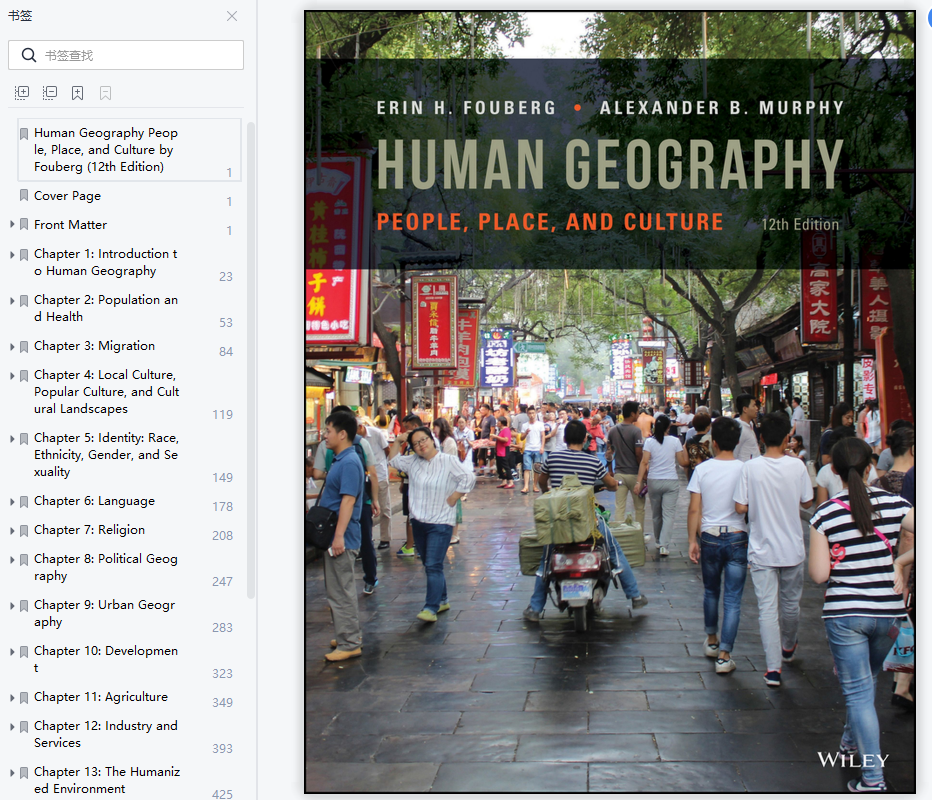
Task: Jump to Chapter 6: Language
Action: [x=94, y=501]
